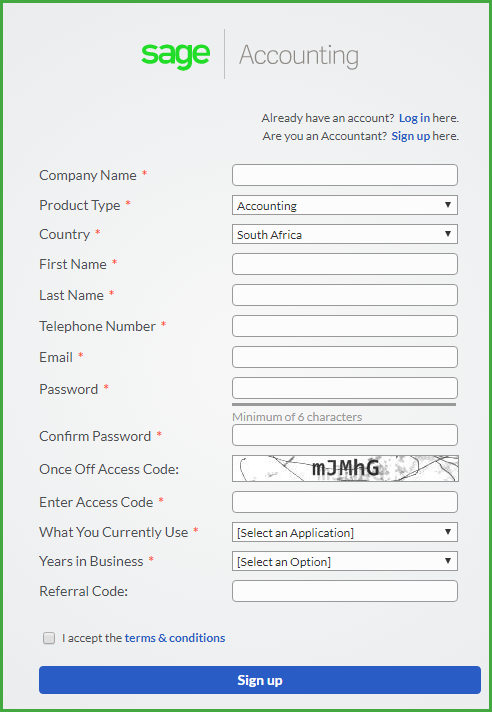
Task: Tick the terms & conditions checkbox
Action: tap(49, 638)
